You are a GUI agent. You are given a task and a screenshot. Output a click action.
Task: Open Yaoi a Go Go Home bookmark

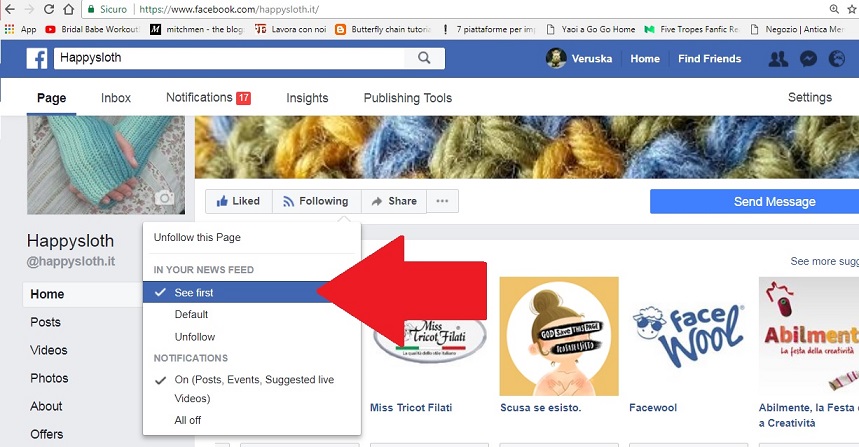tap(591, 29)
